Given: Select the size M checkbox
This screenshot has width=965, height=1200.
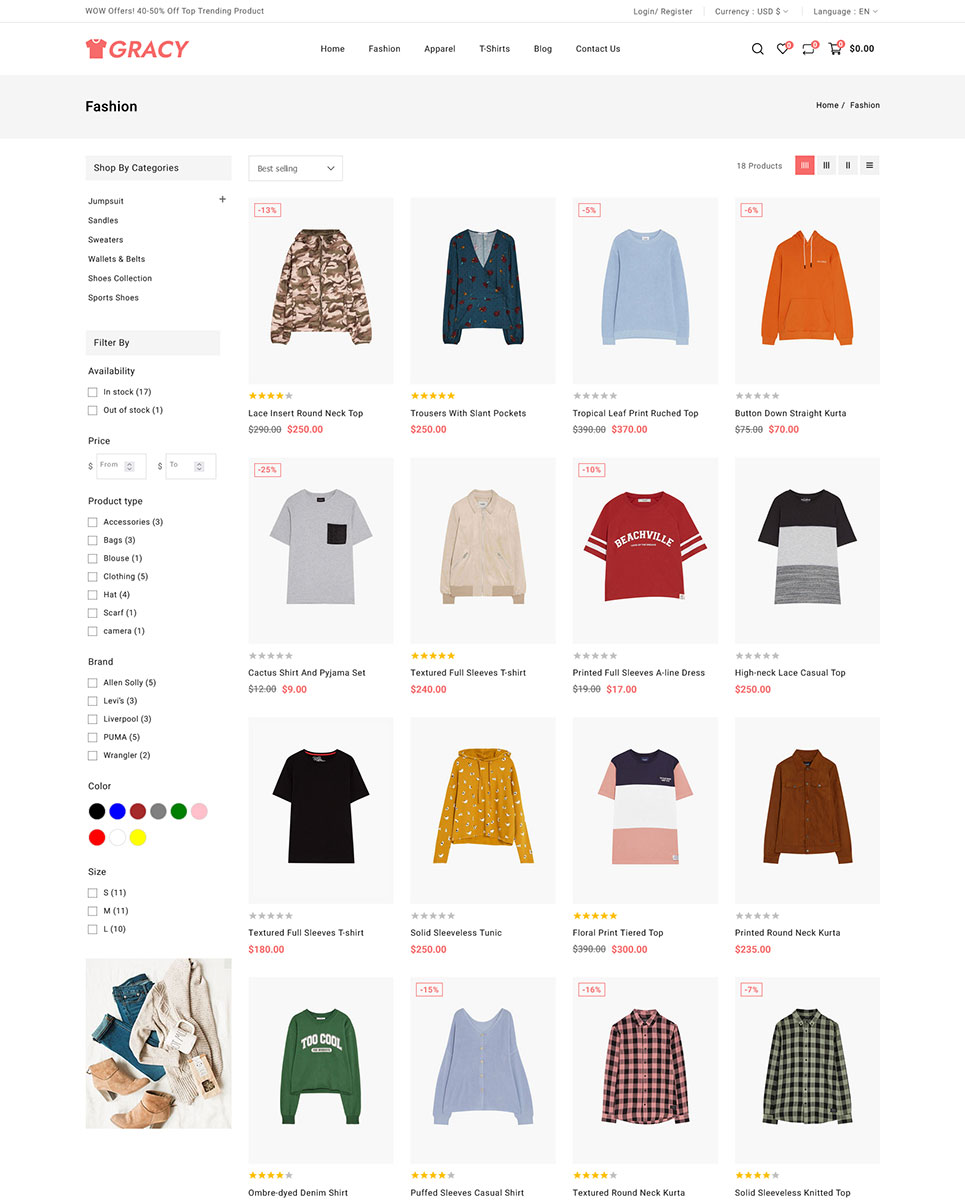Looking at the screenshot, I should (x=93, y=911).
